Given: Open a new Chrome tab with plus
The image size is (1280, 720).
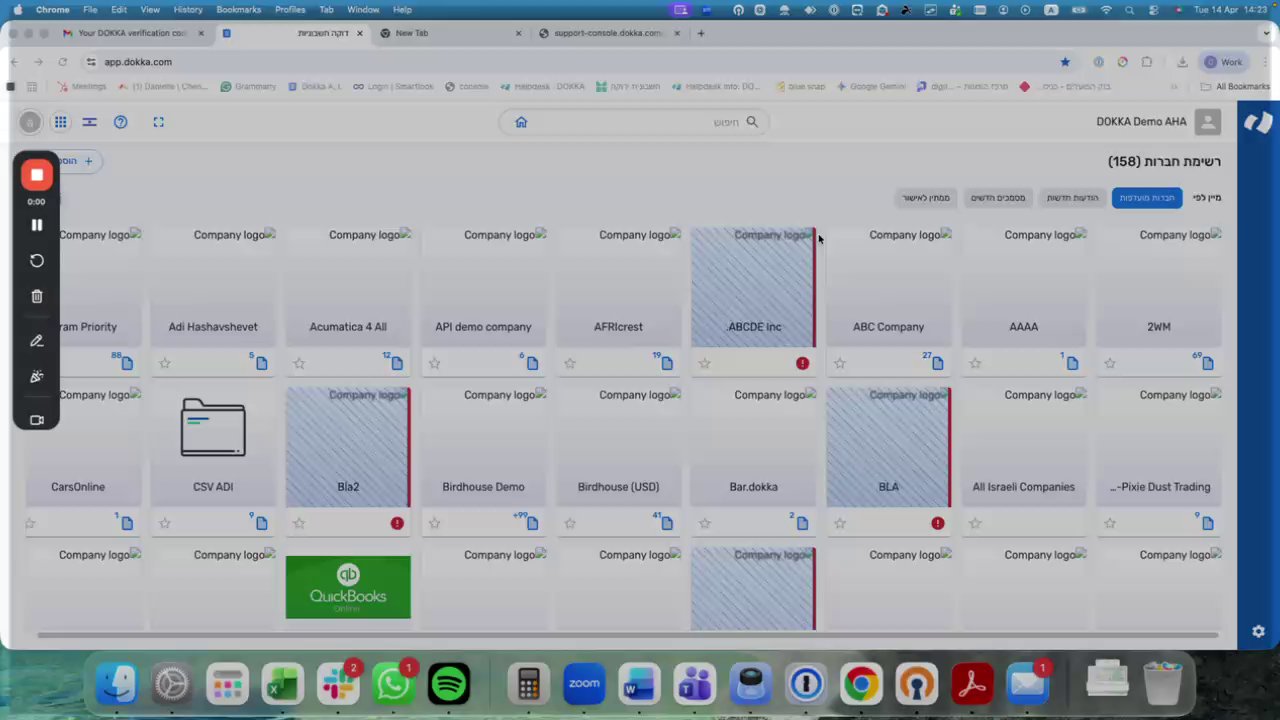Looking at the screenshot, I should click(x=701, y=33).
